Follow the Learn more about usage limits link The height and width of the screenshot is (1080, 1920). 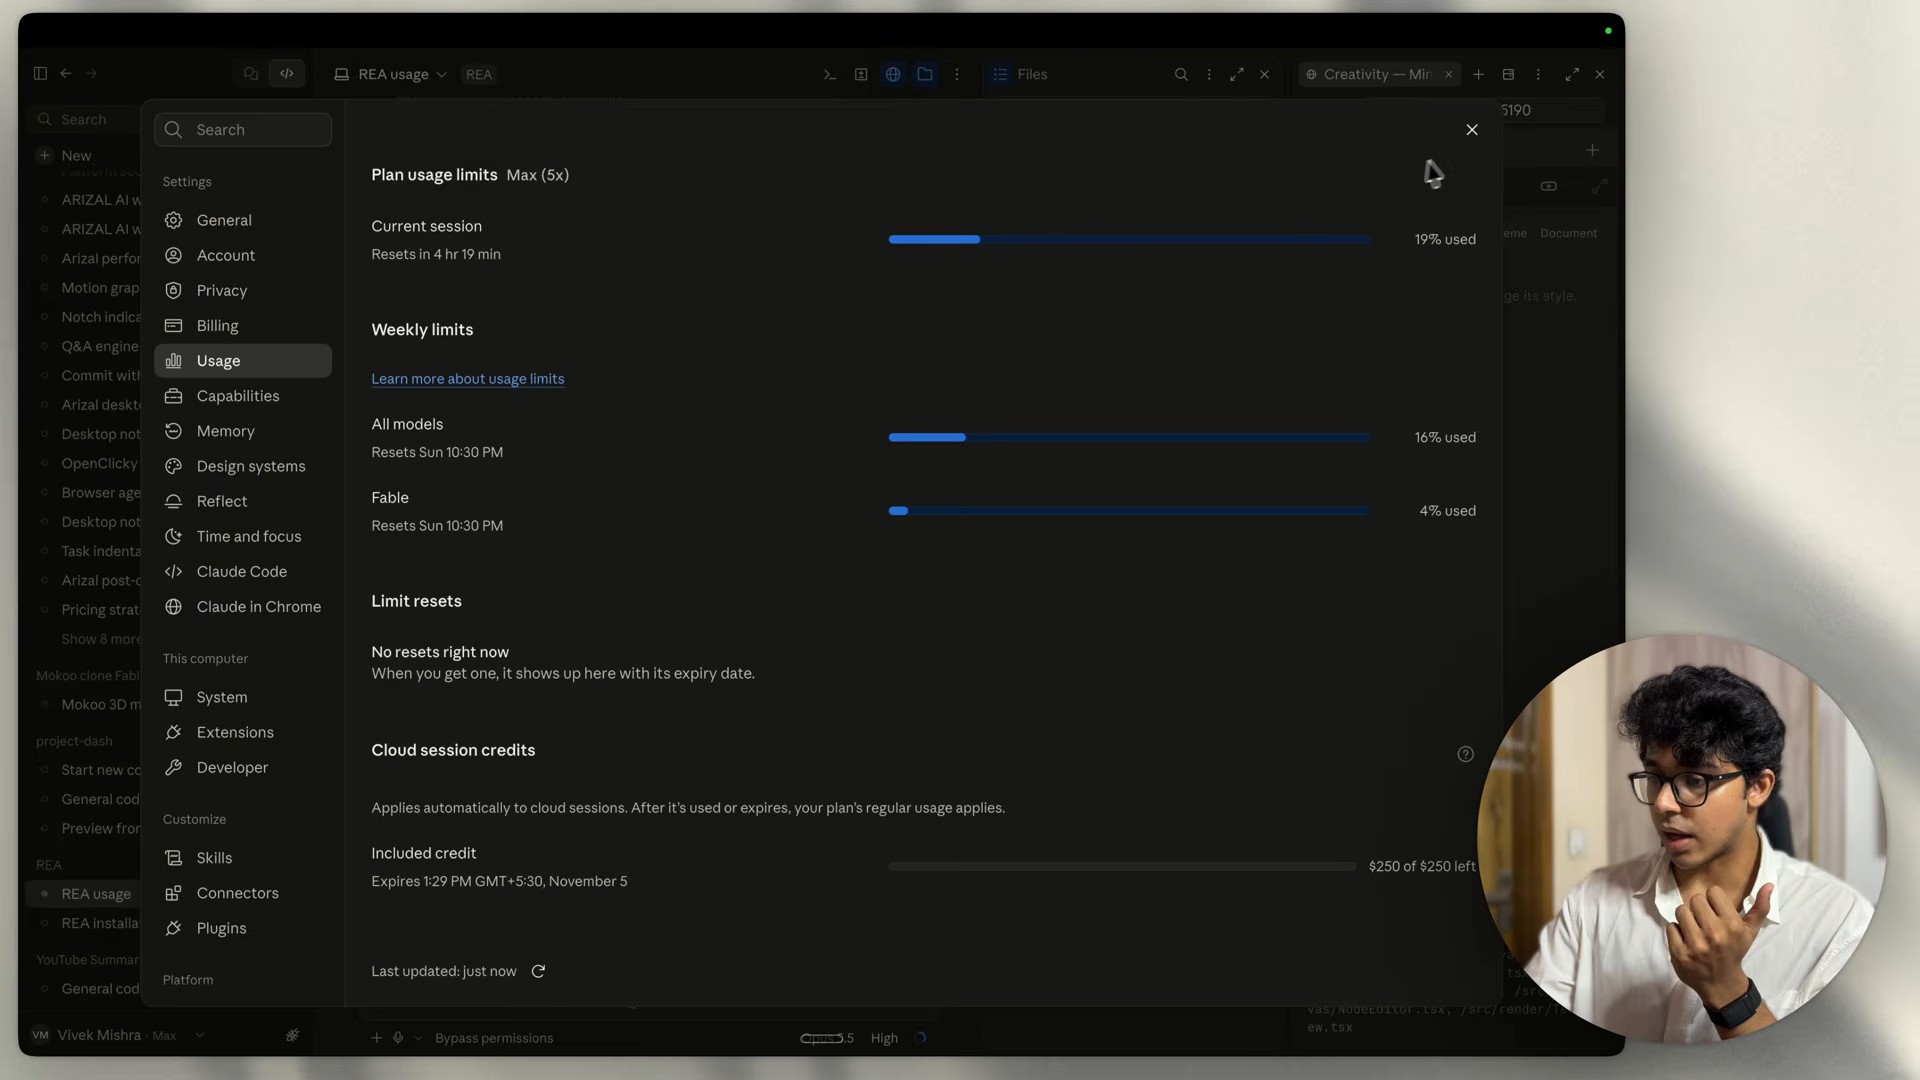[467, 379]
